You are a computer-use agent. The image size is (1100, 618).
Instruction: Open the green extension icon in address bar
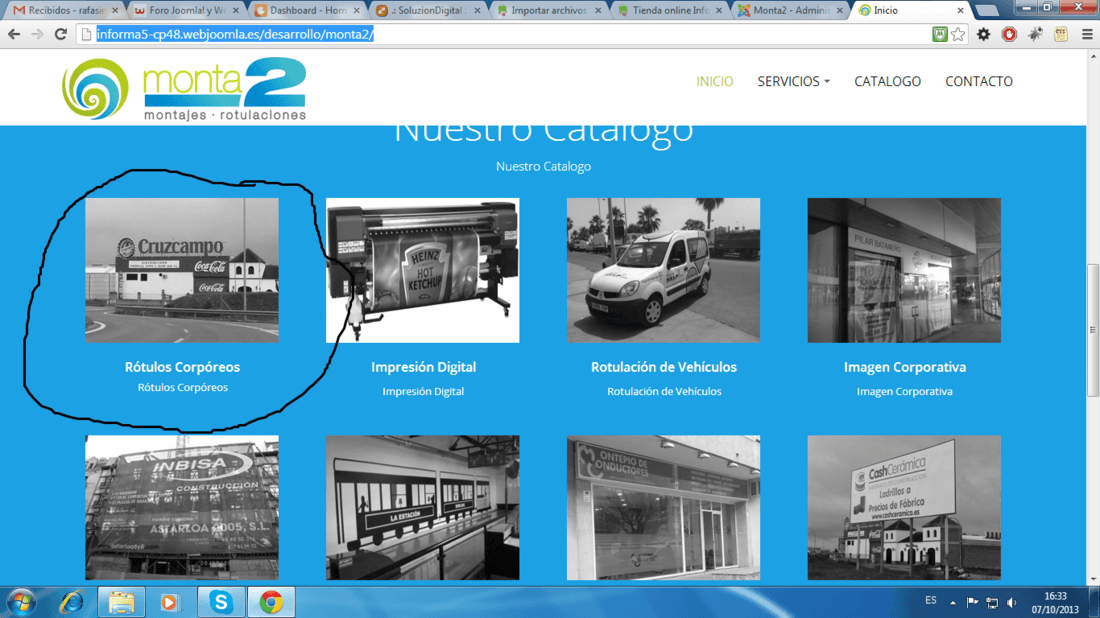point(939,34)
